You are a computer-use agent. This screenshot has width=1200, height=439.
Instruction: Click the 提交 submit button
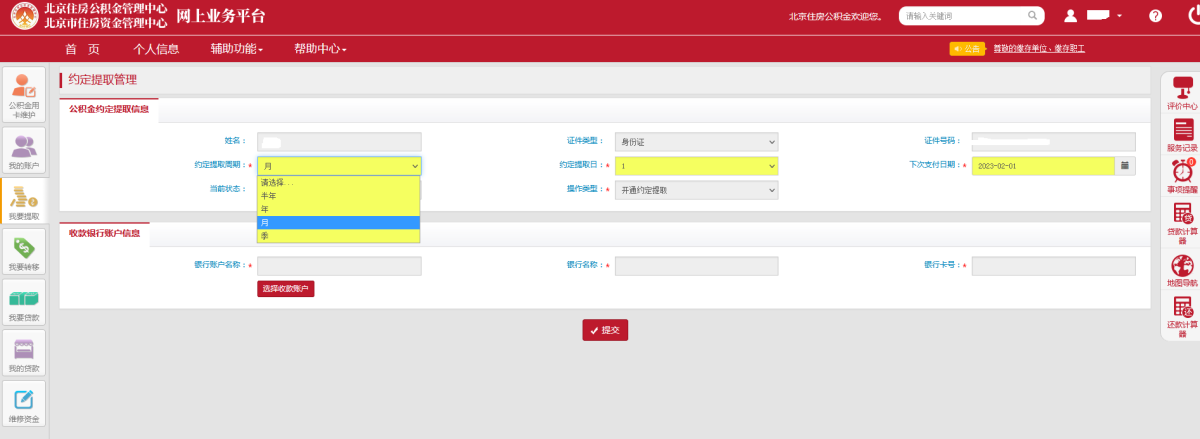(x=605, y=330)
